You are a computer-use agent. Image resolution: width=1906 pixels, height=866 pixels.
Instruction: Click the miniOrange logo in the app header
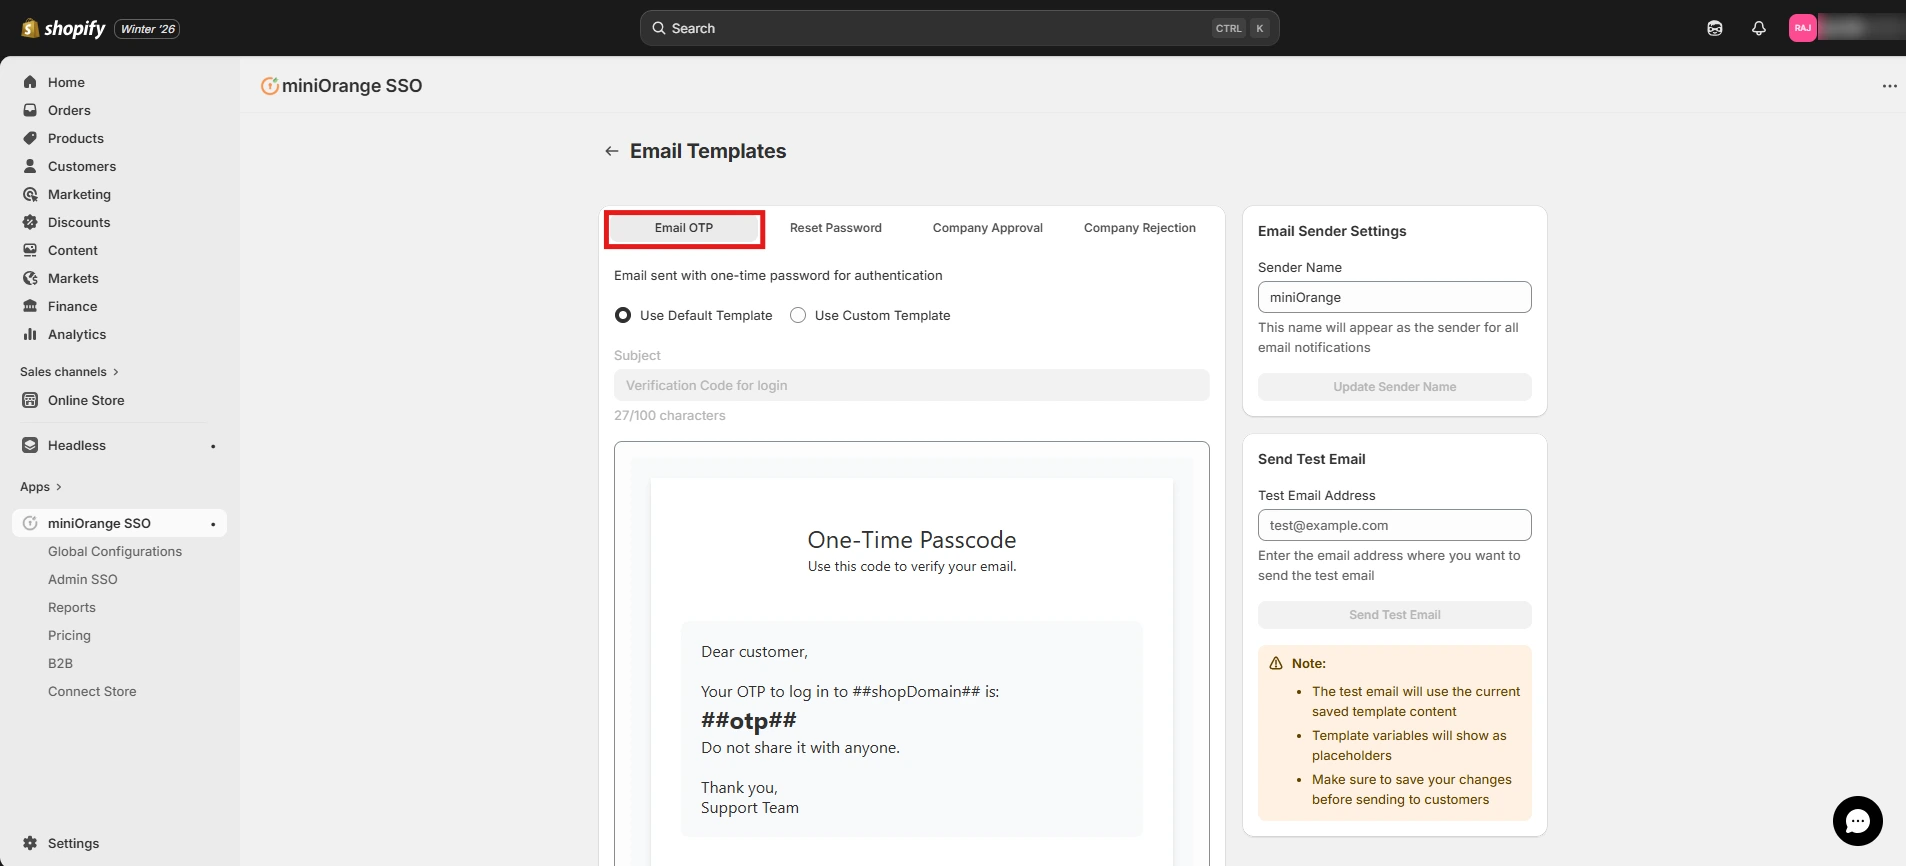tap(269, 86)
